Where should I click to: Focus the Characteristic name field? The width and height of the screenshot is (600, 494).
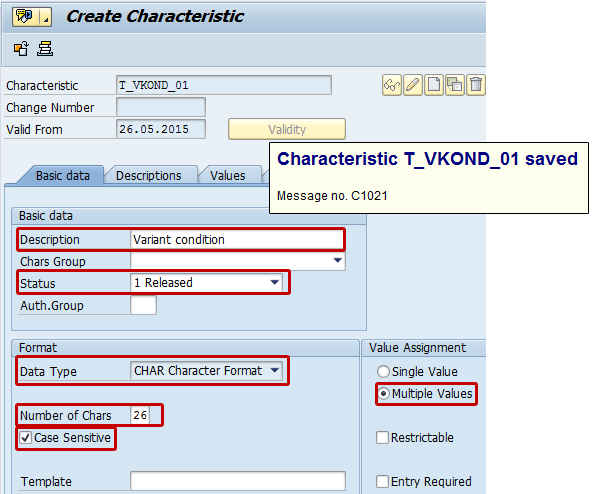click(224, 85)
